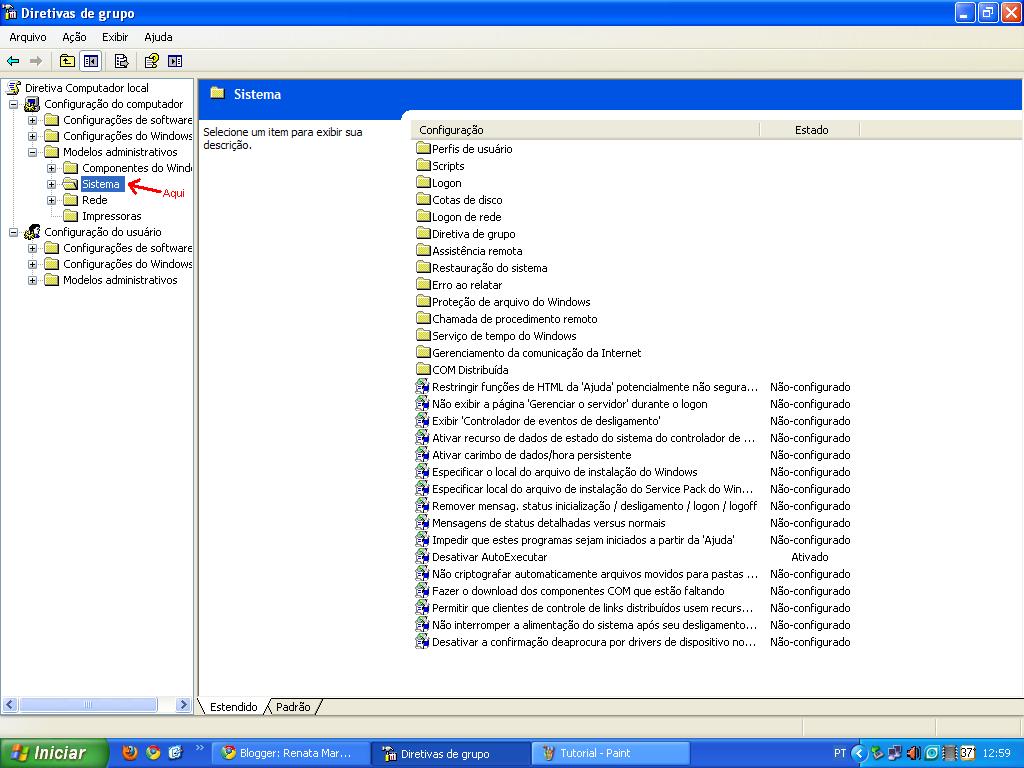Collapse Modelos administrativos under computer configuration
1024x768 pixels.
click(x=32, y=152)
